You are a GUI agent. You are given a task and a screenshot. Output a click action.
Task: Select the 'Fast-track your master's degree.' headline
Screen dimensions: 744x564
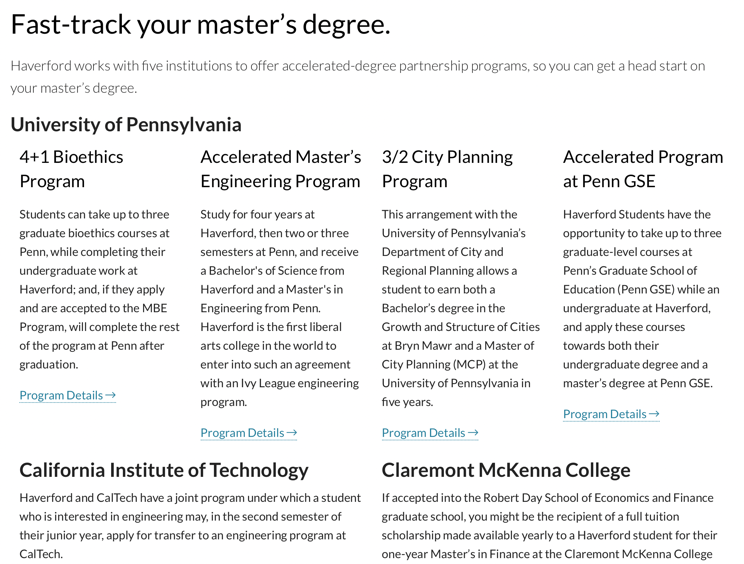click(200, 25)
